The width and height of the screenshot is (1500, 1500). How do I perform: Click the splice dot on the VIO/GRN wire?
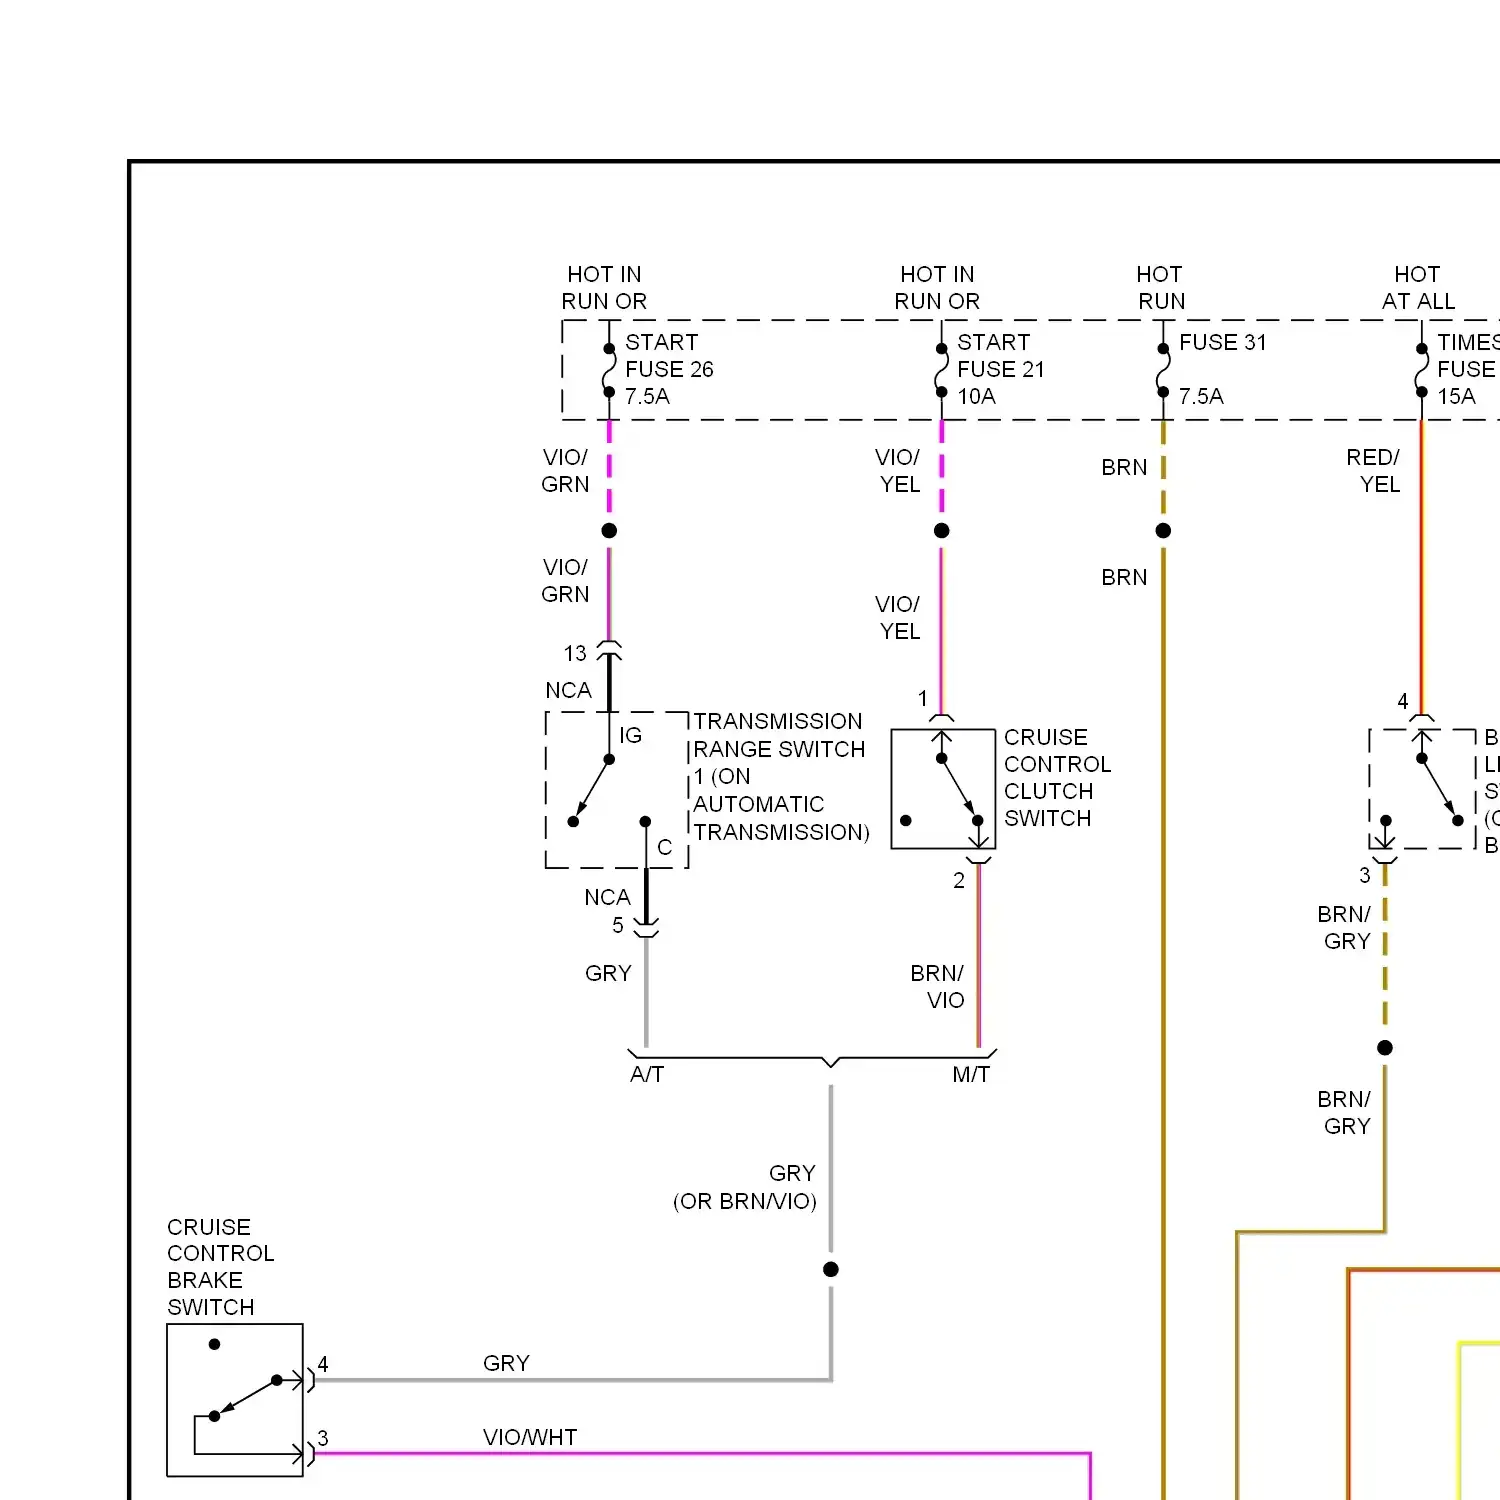(609, 530)
